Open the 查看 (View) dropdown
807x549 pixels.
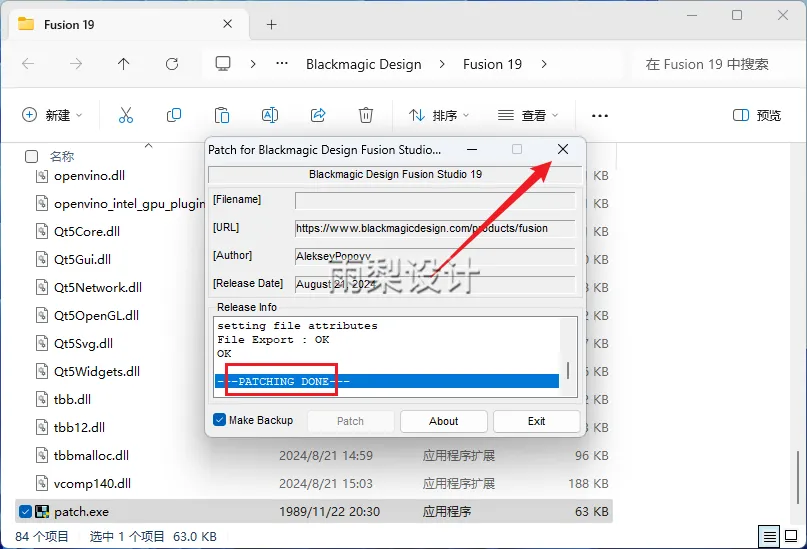coord(528,115)
